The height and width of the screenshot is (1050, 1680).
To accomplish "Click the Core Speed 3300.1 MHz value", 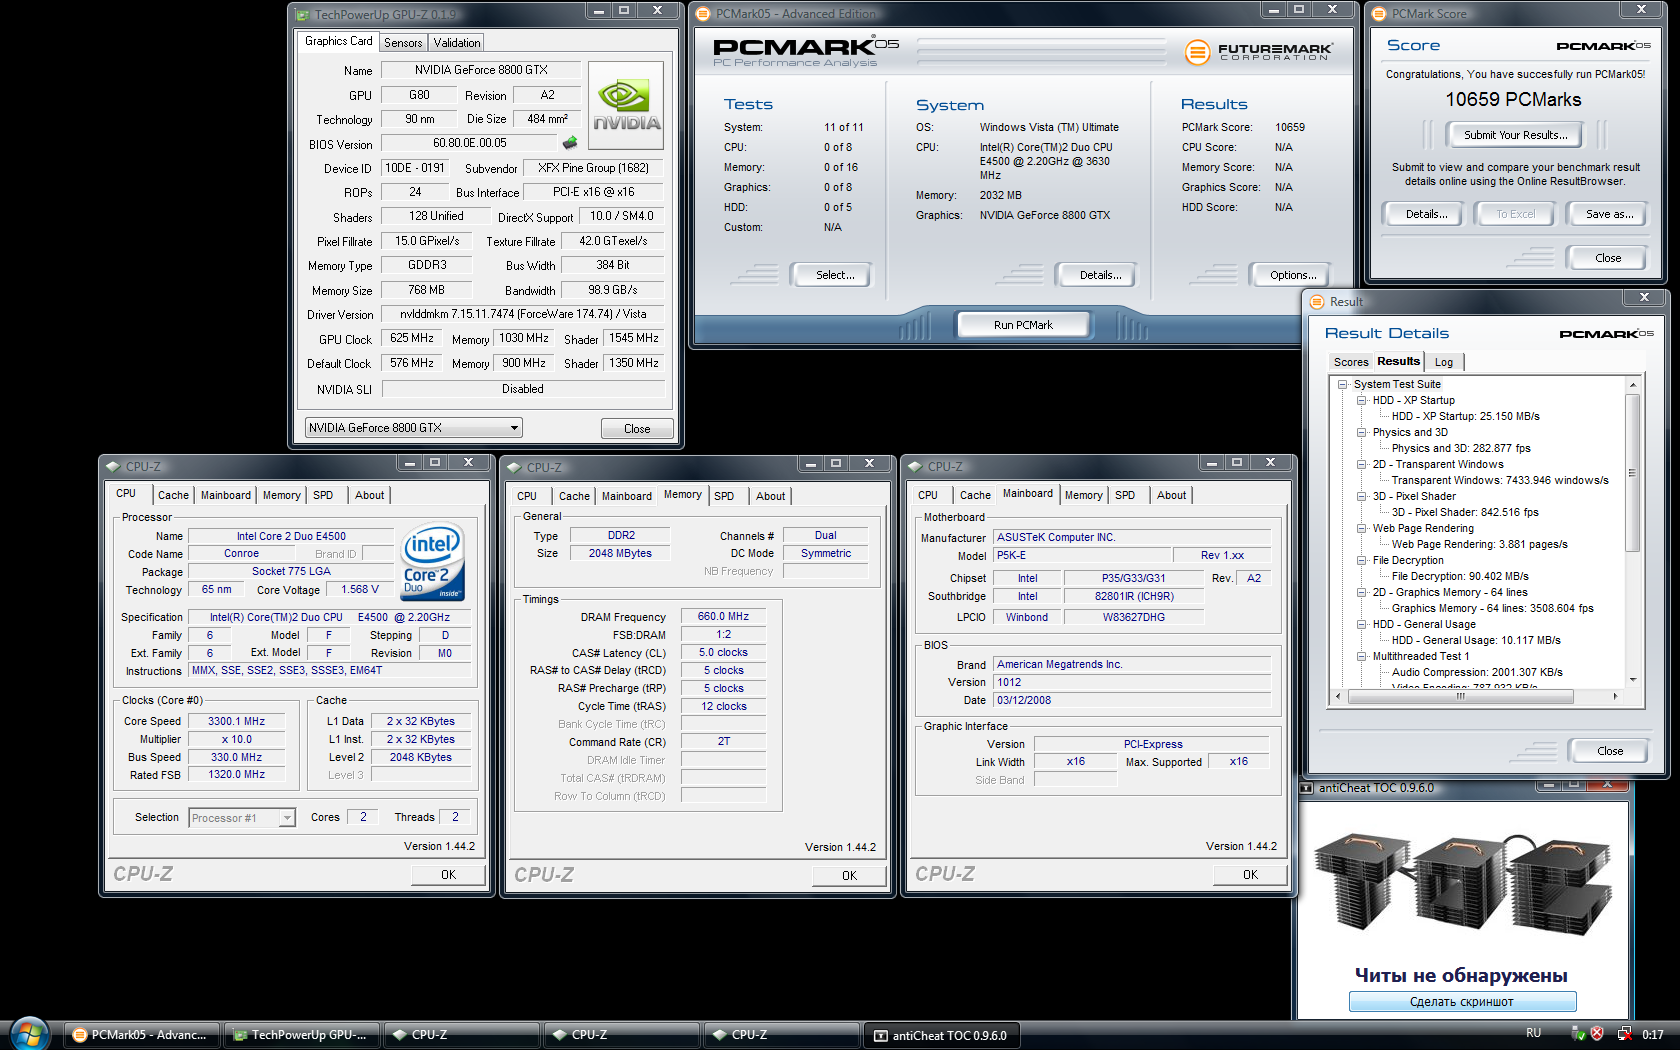I will coord(236,721).
